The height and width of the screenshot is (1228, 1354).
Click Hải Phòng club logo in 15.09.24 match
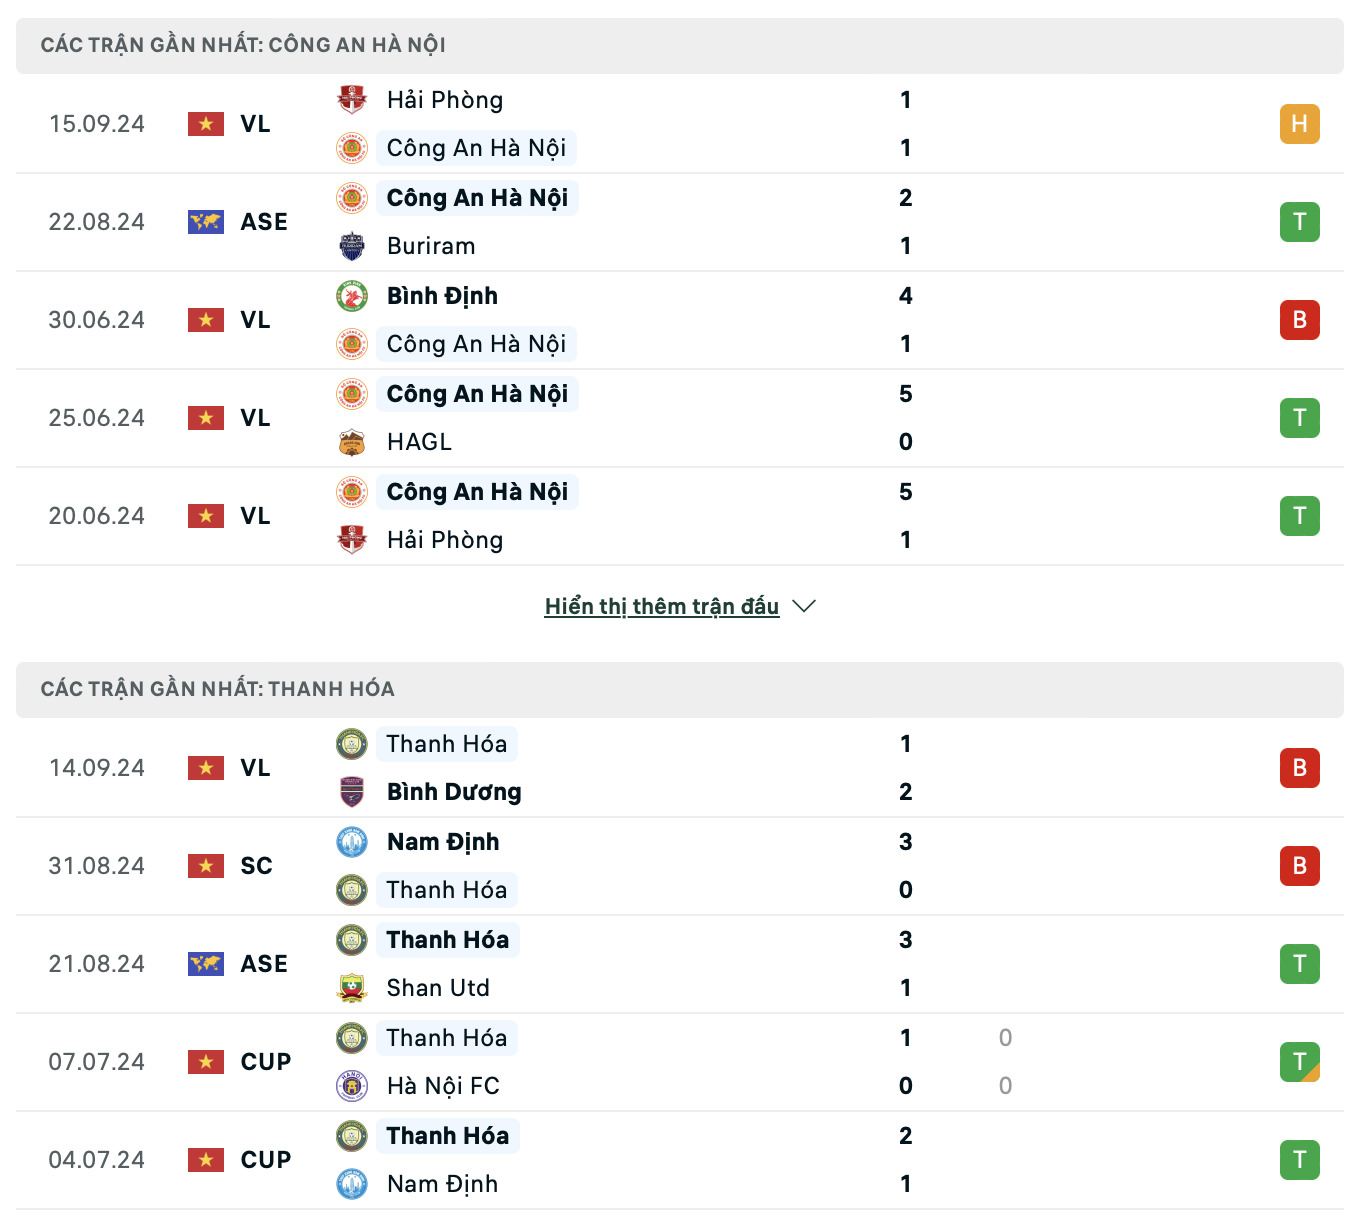pos(352,100)
